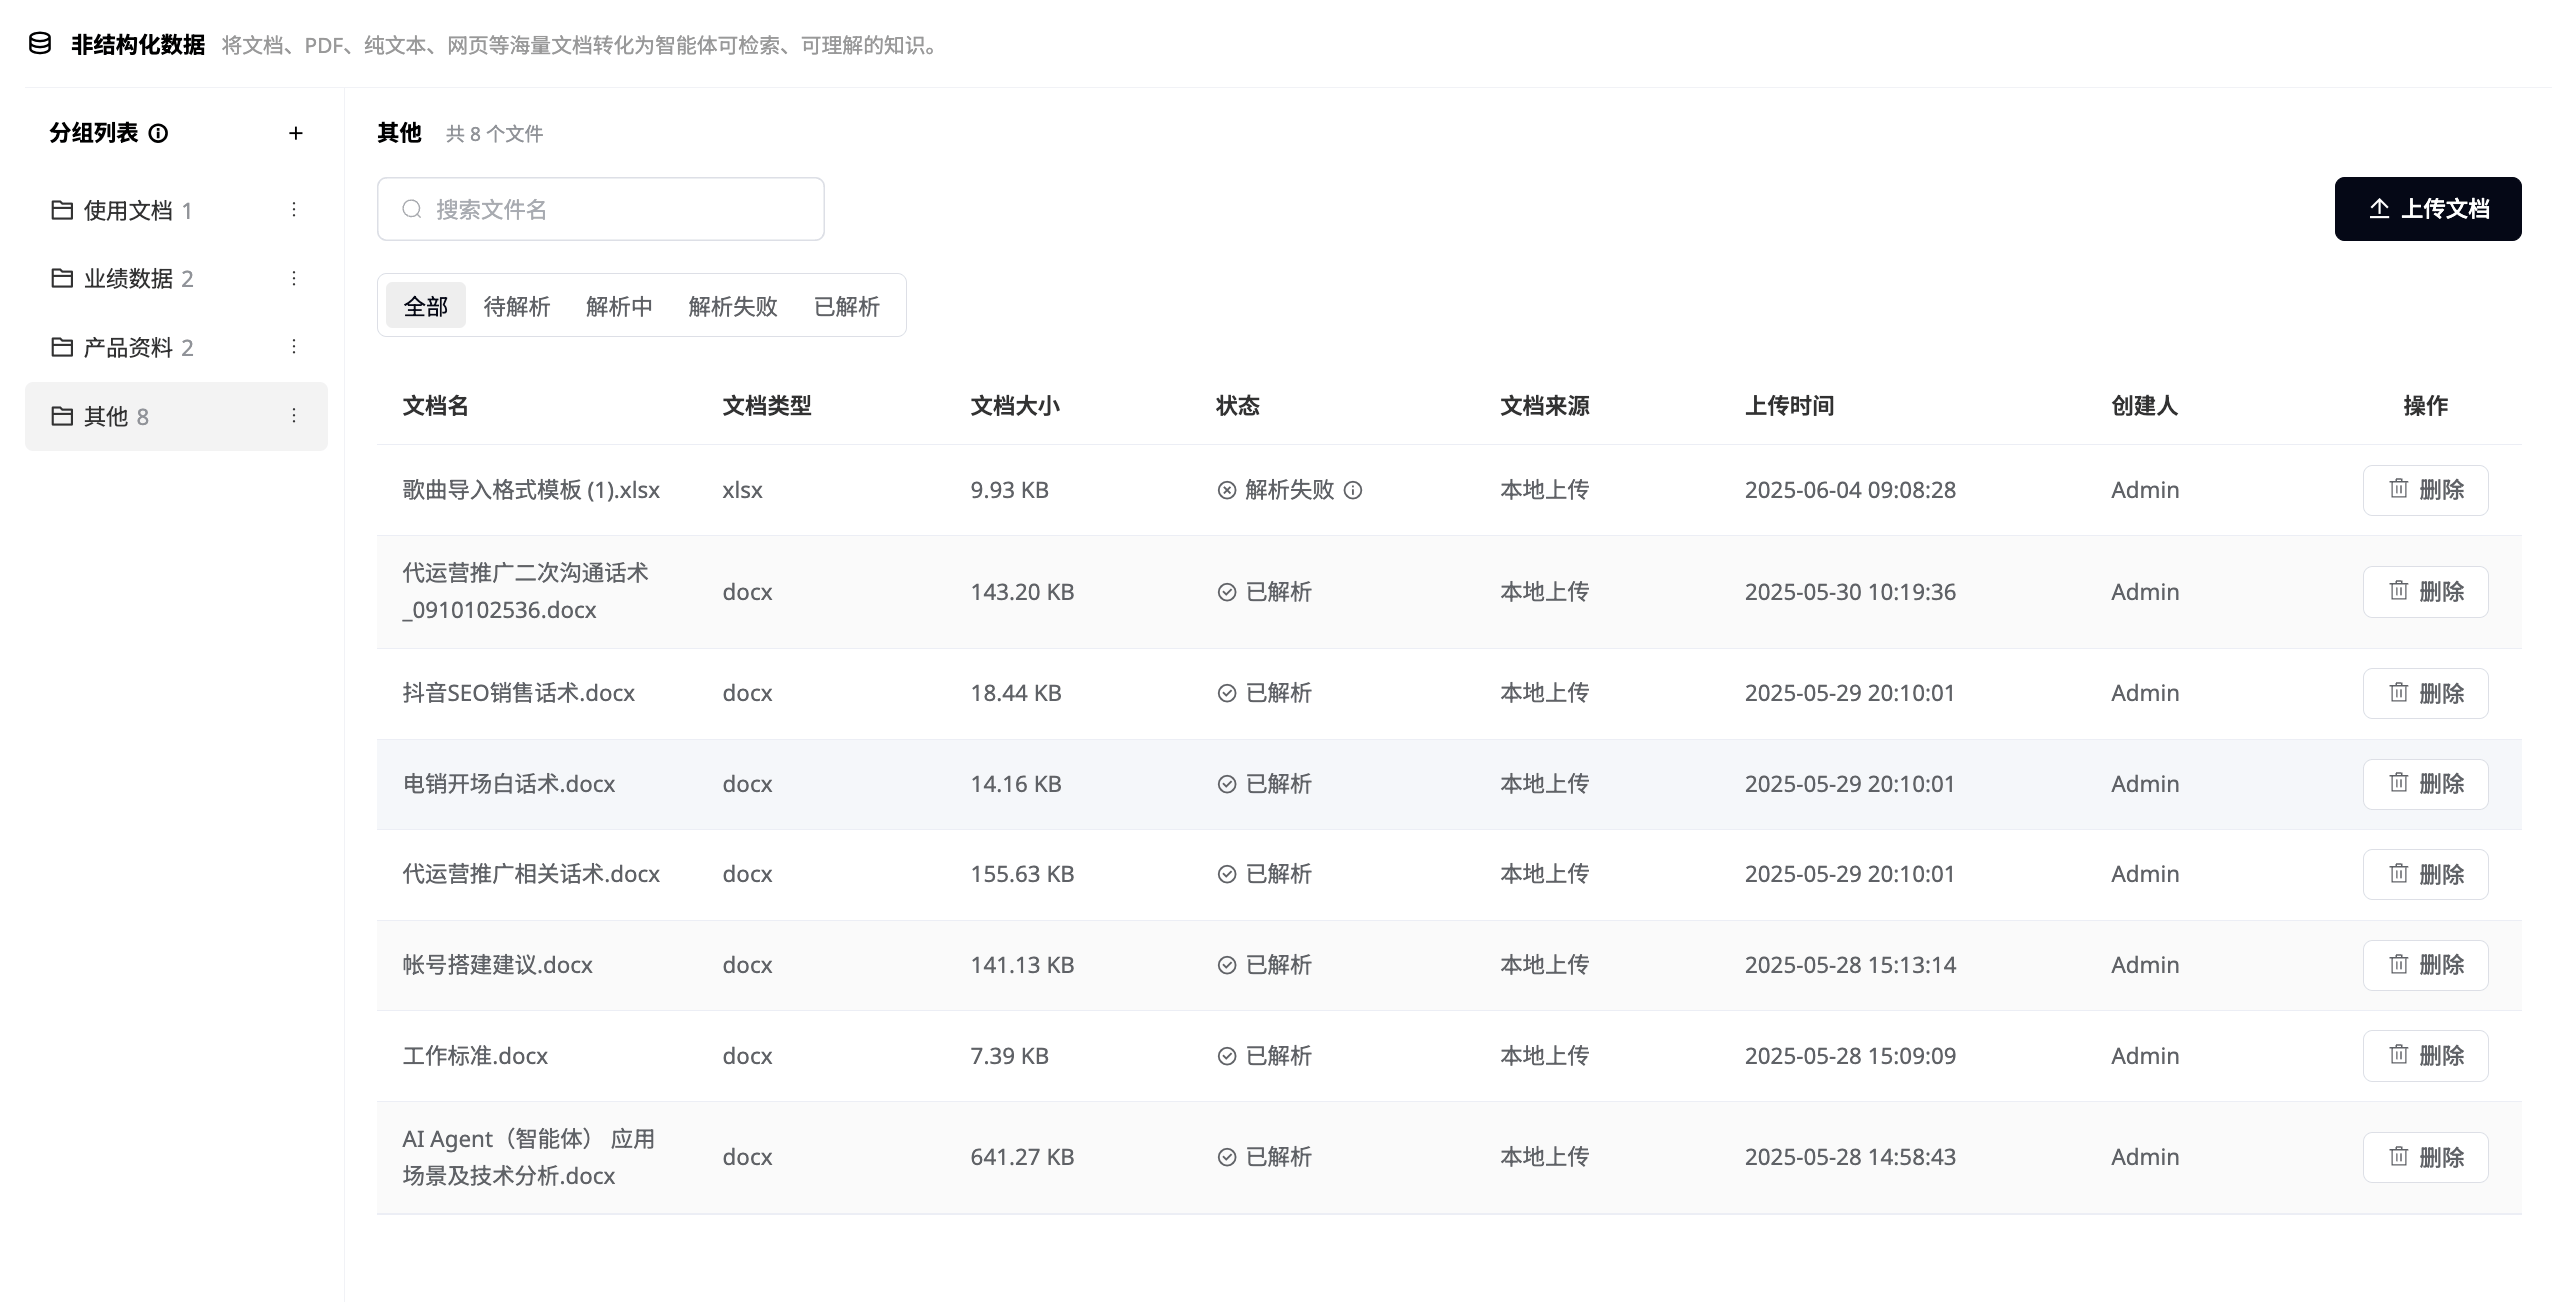
Task: Open three-dot menu for 业绩数据 group
Action: (x=294, y=278)
